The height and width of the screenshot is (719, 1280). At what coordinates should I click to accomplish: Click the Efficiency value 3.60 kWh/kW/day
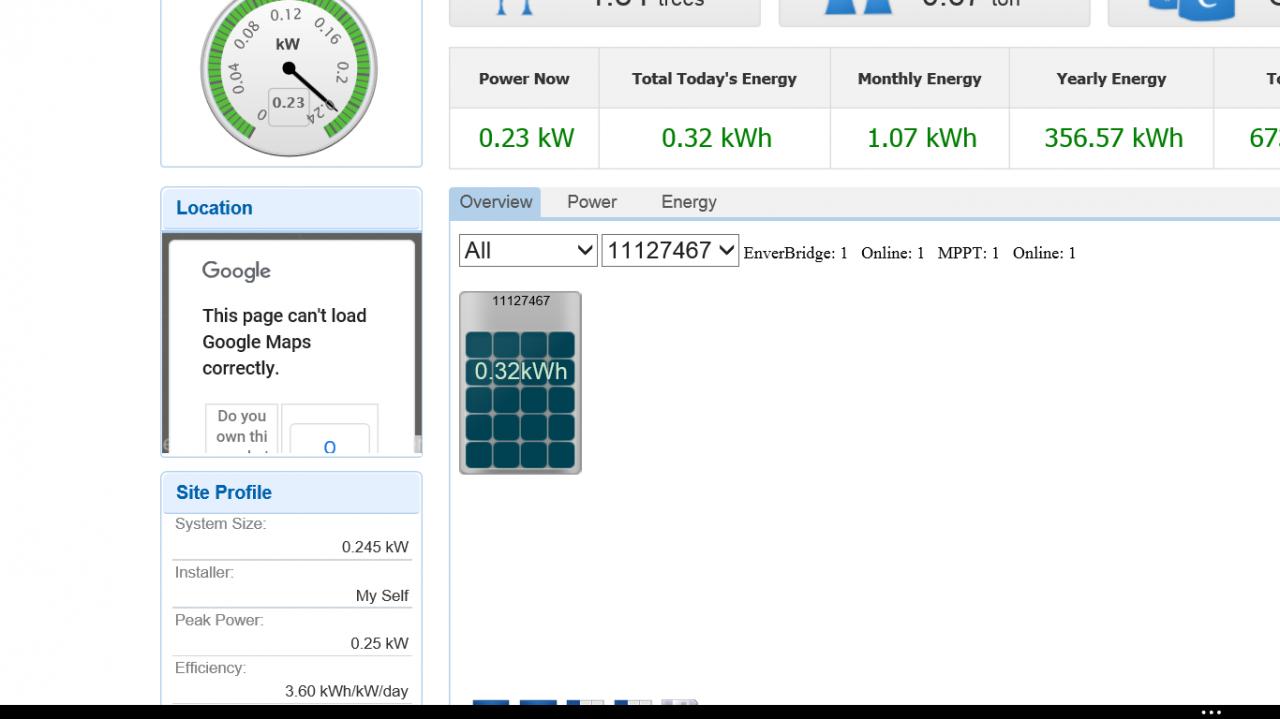[346, 691]
